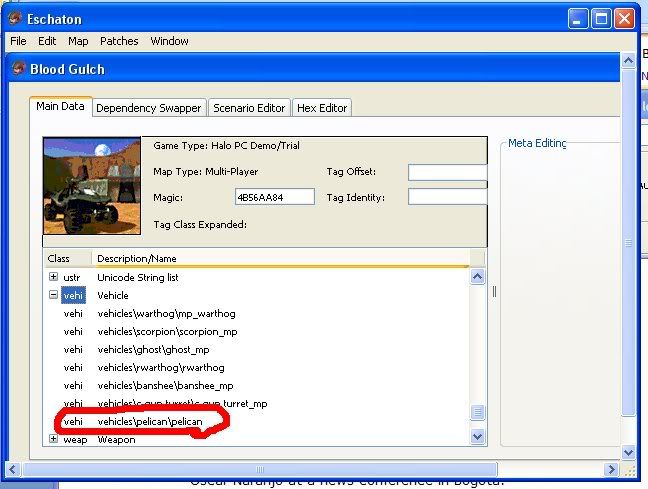648x489 pixels.
Task: Collapse the vehi Vehicle node
Action: (x=53, y=295)
